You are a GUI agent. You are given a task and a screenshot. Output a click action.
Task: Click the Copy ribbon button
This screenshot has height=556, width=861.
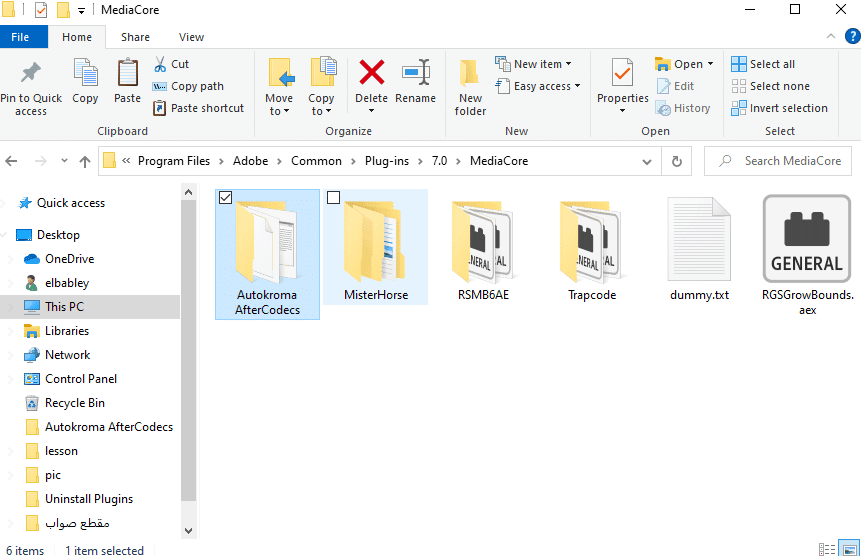pyautogui.click(x=85, y=81)
